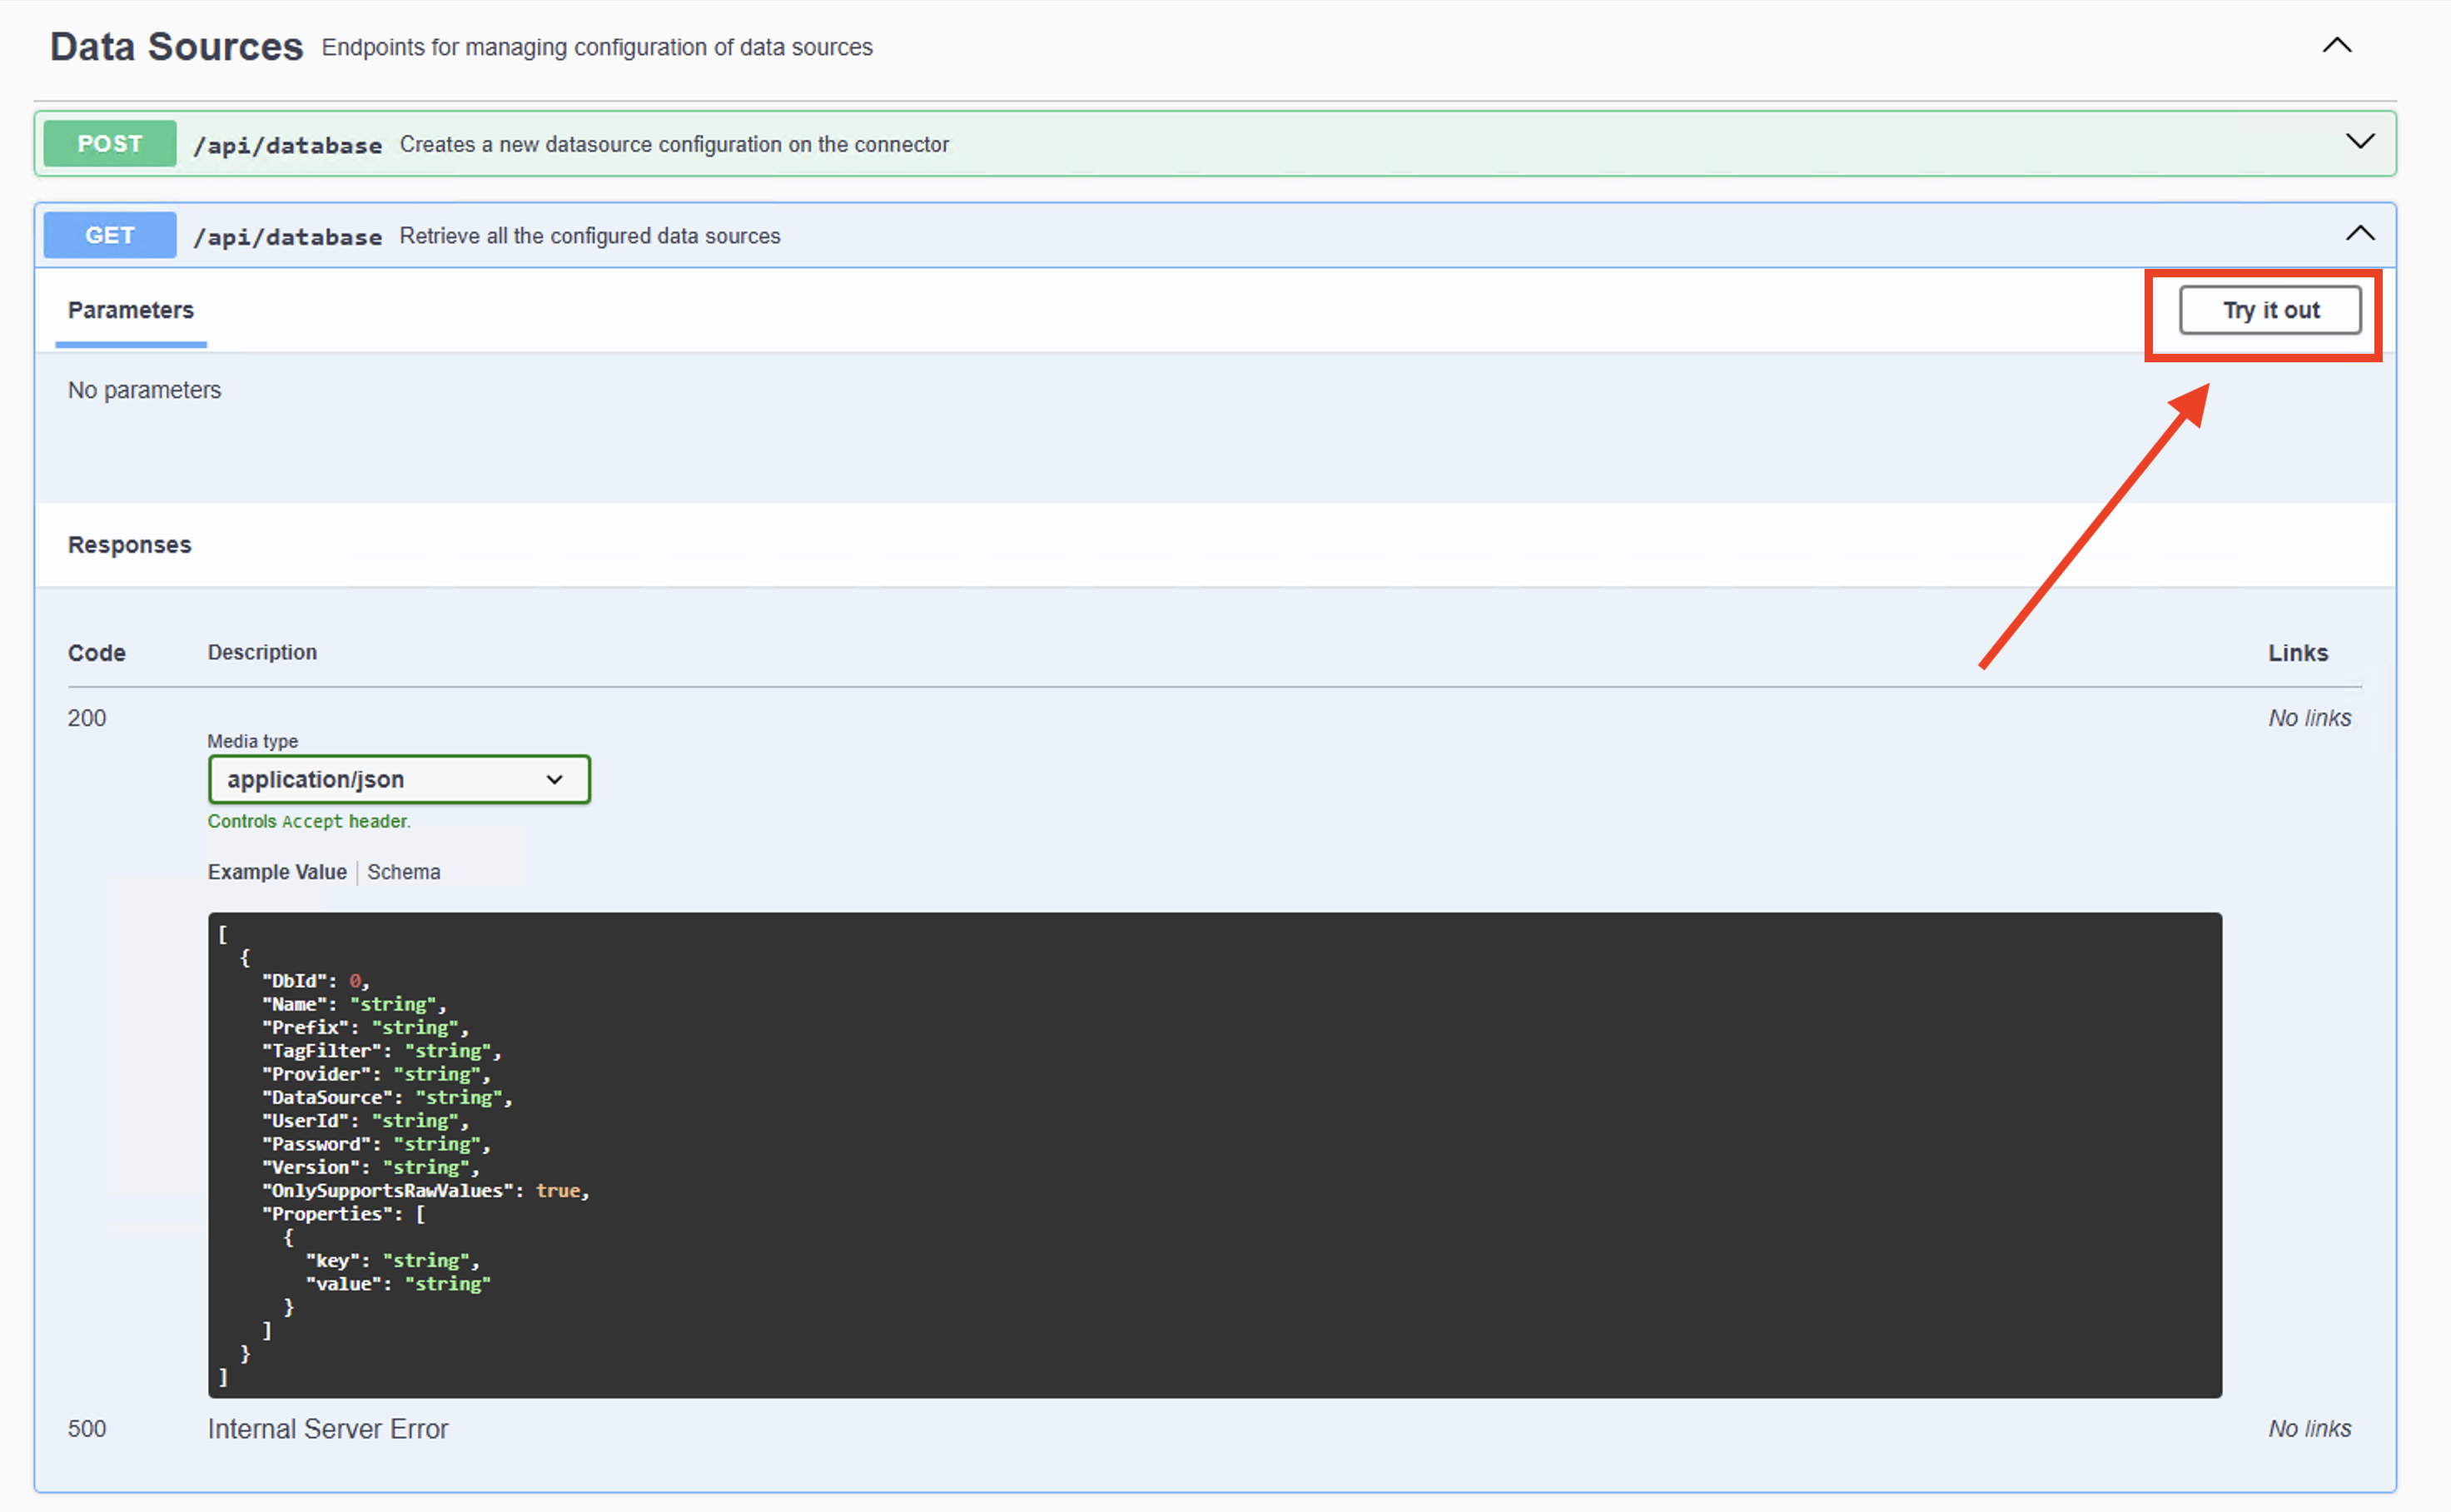Click the "TagFilter": "string" line
2451x1512 pixels.
382,1051
